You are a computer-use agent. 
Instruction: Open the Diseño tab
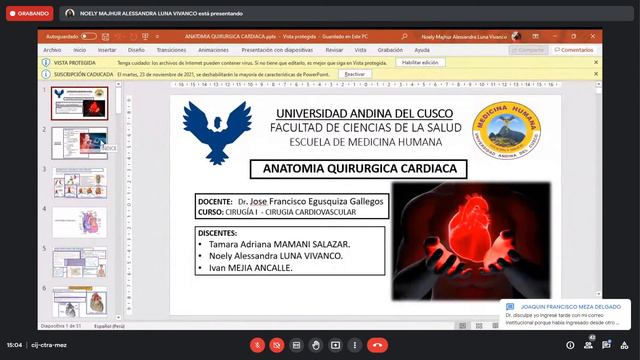coord(136,50)
